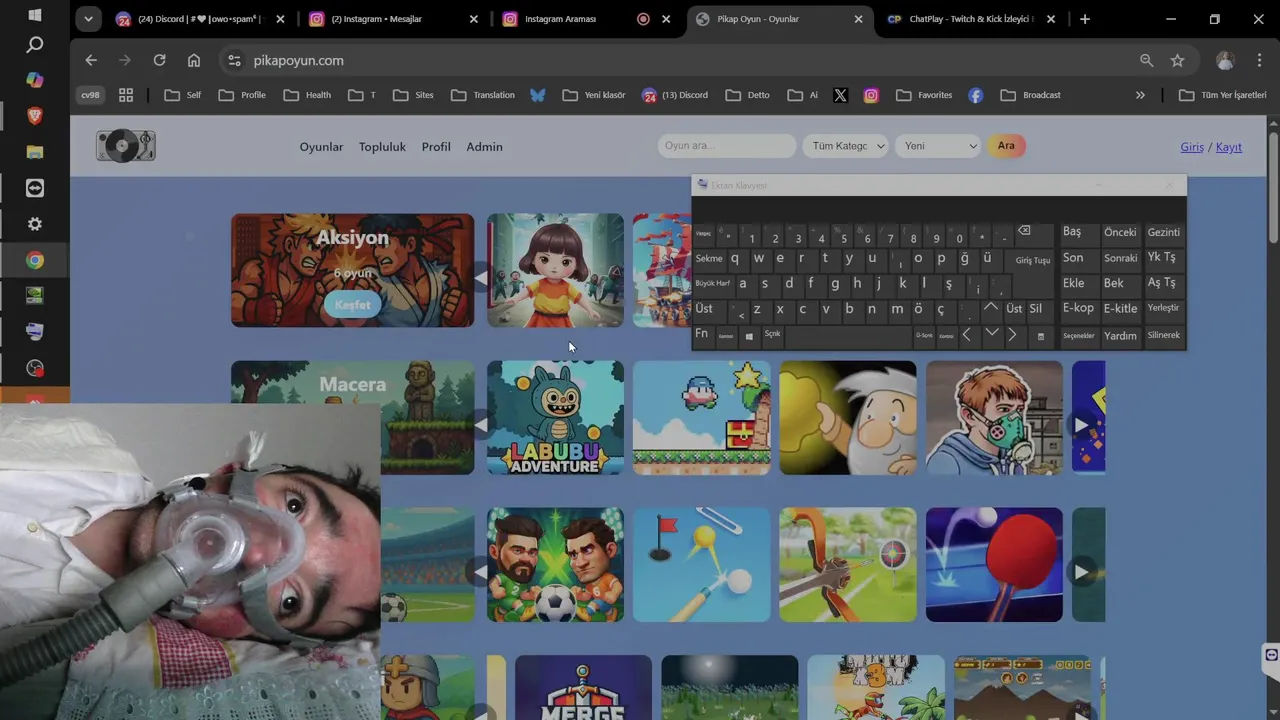The width and height of the screenshot is (1280, 720).
Task: Open the Profil nav item
Action: [436, 147]
